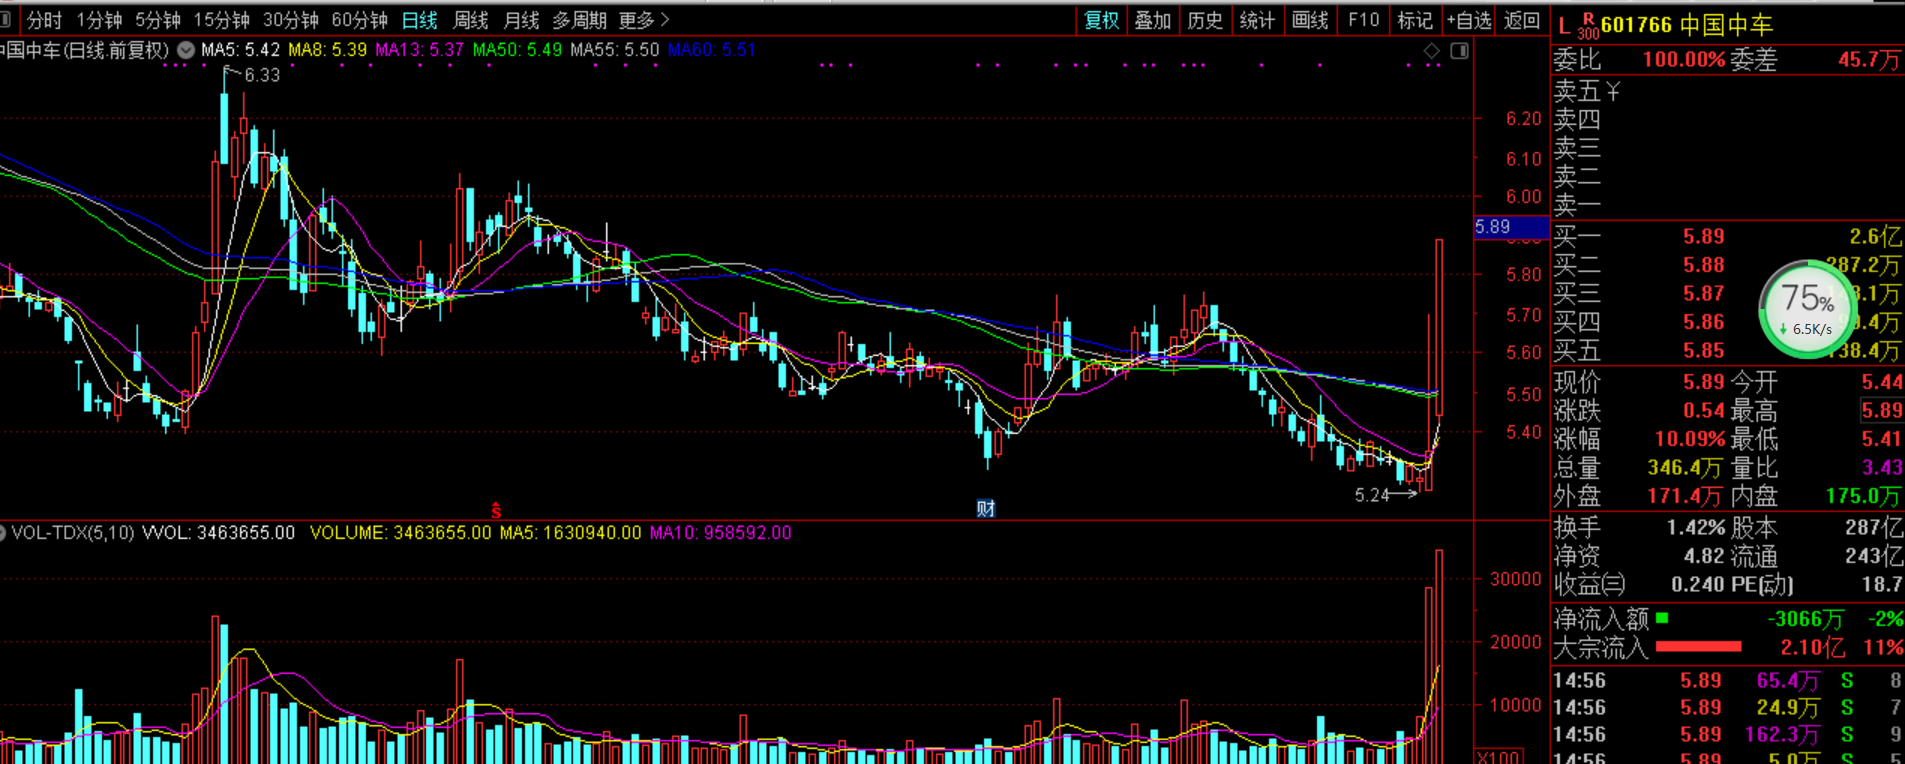1905x764 pixels.
Task: Click the 买三 price 5.87
Action: pos(1703,294)
